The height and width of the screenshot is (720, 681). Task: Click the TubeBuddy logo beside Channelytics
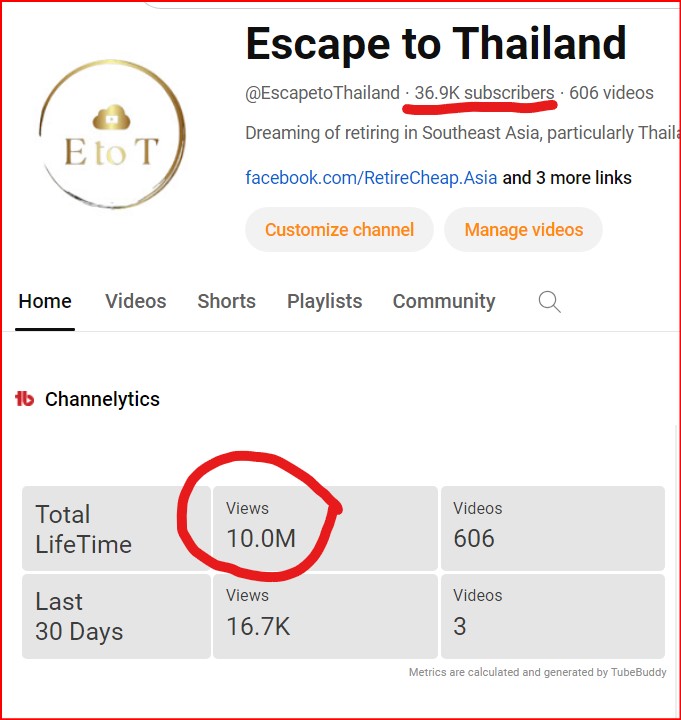pyautogui.click(x=25, y=399)
